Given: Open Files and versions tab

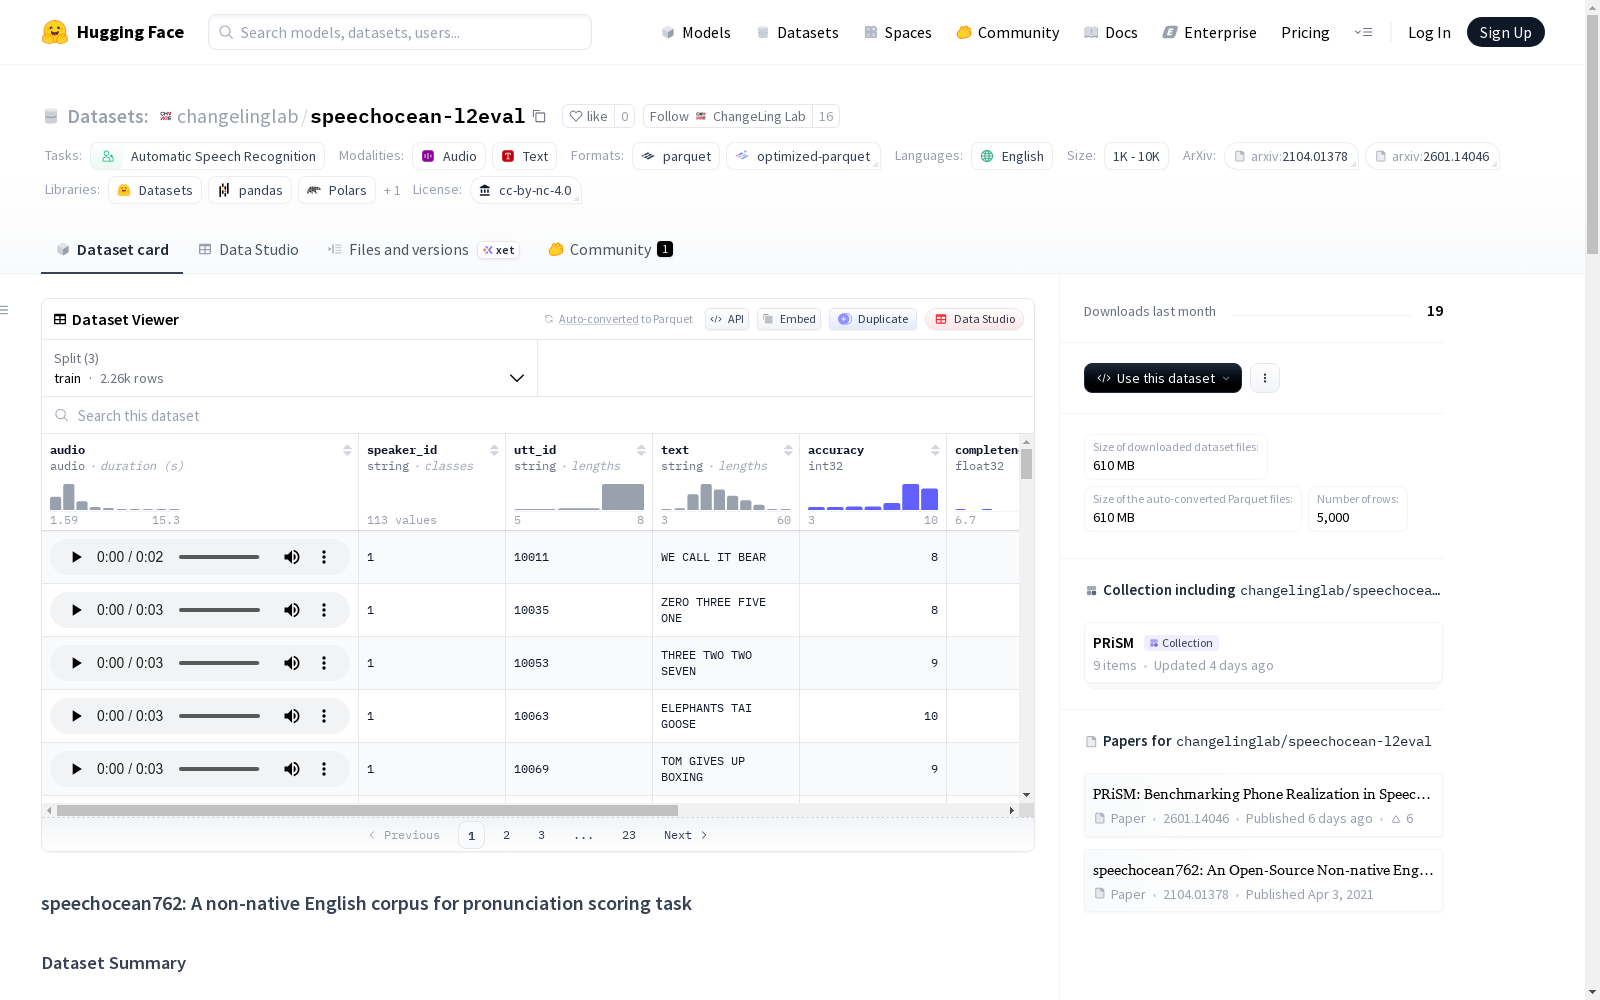Looking at the screenshot, I should click(423, 250).
